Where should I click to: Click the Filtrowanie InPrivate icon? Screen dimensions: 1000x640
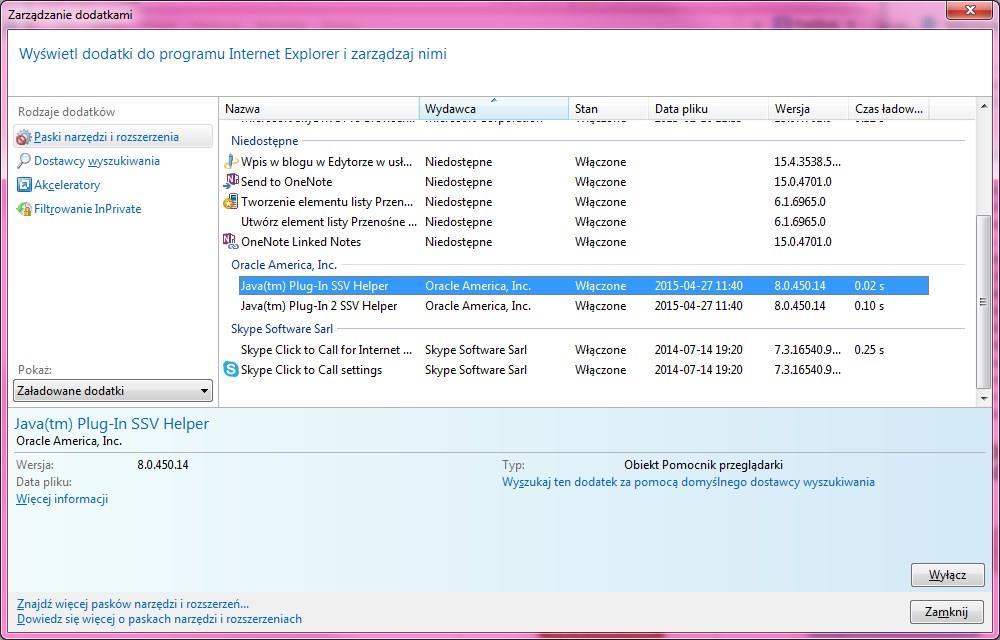click(x=24, y=209)
